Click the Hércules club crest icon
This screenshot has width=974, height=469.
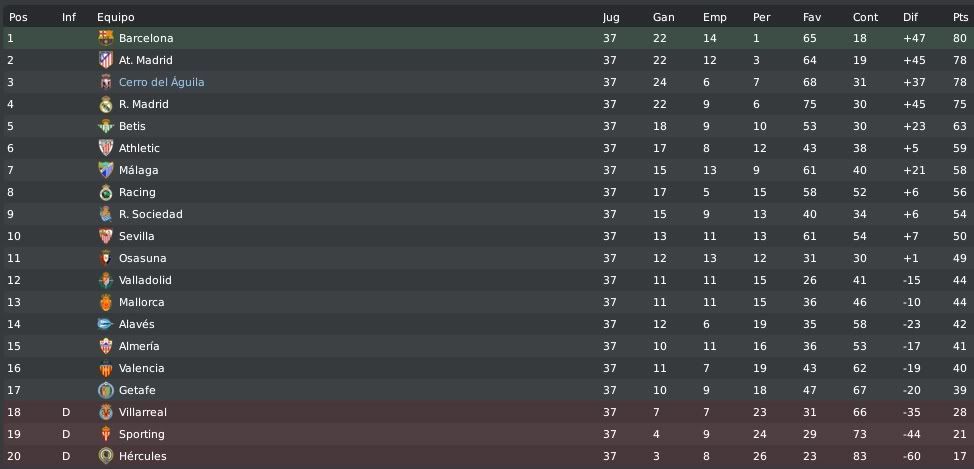pyautogui.click(x=106, y=456)
